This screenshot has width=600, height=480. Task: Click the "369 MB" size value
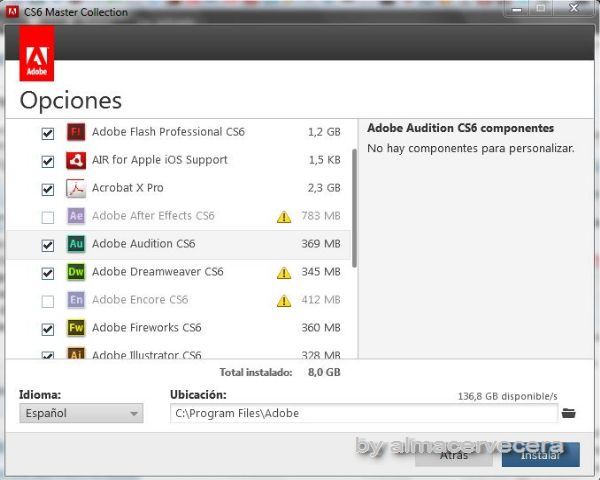click(321, 244)
